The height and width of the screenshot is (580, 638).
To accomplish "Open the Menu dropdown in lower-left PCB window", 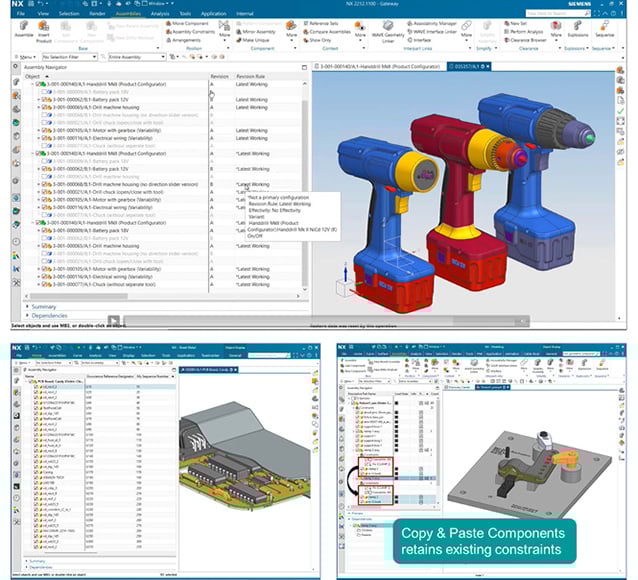I will [23, 363].
